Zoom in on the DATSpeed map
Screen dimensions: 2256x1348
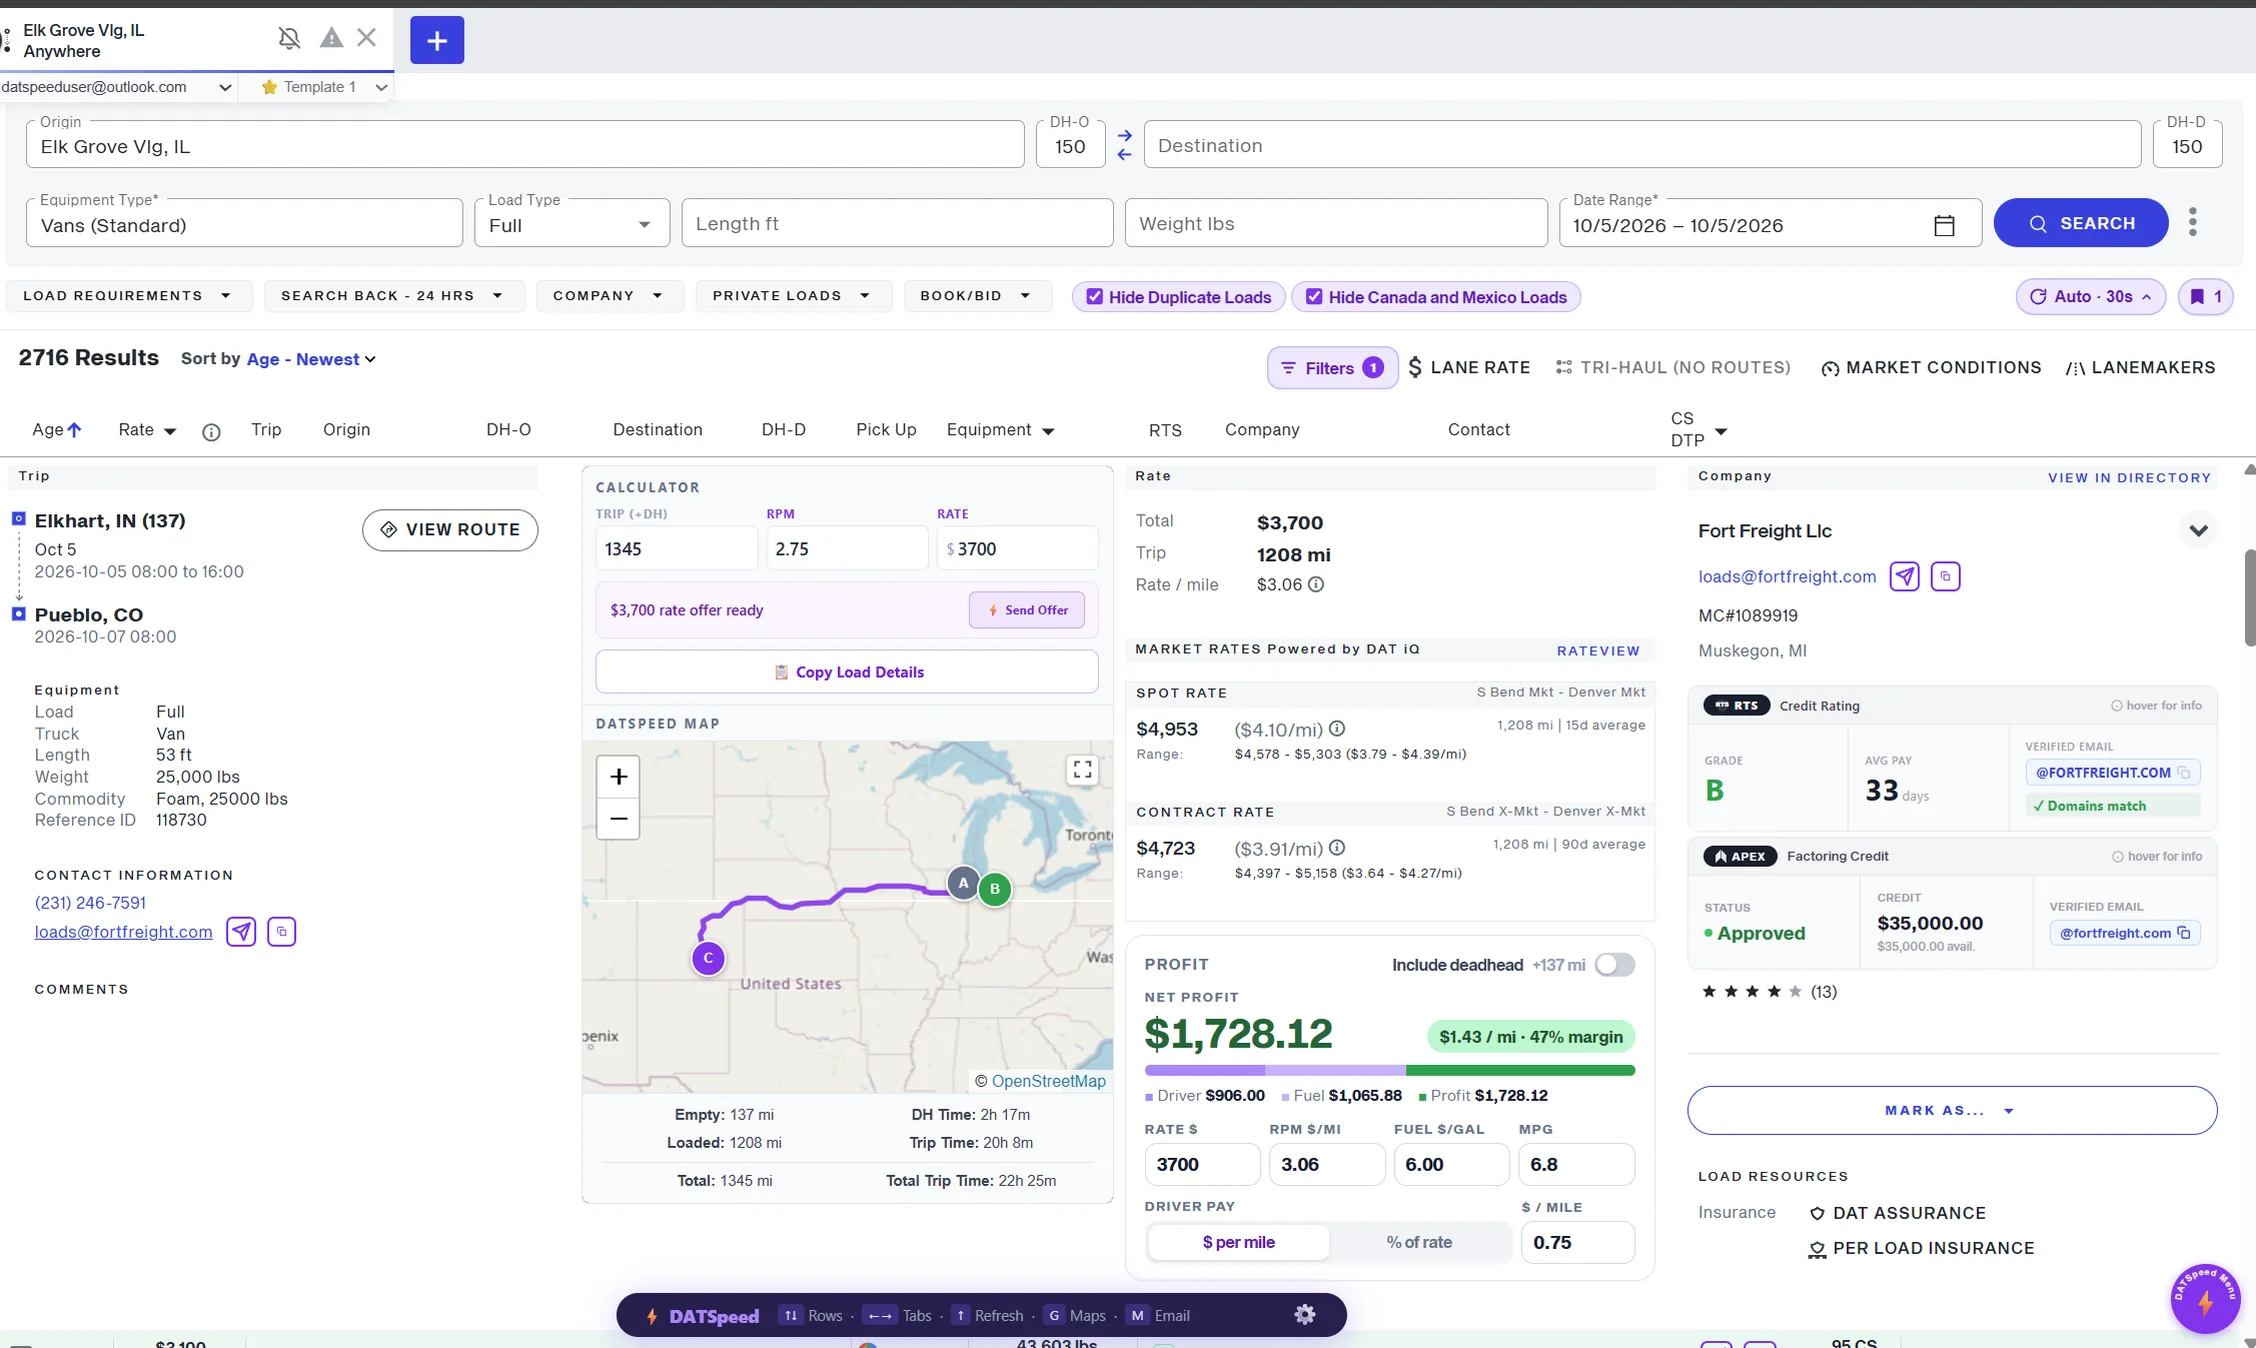click(618, 777)
